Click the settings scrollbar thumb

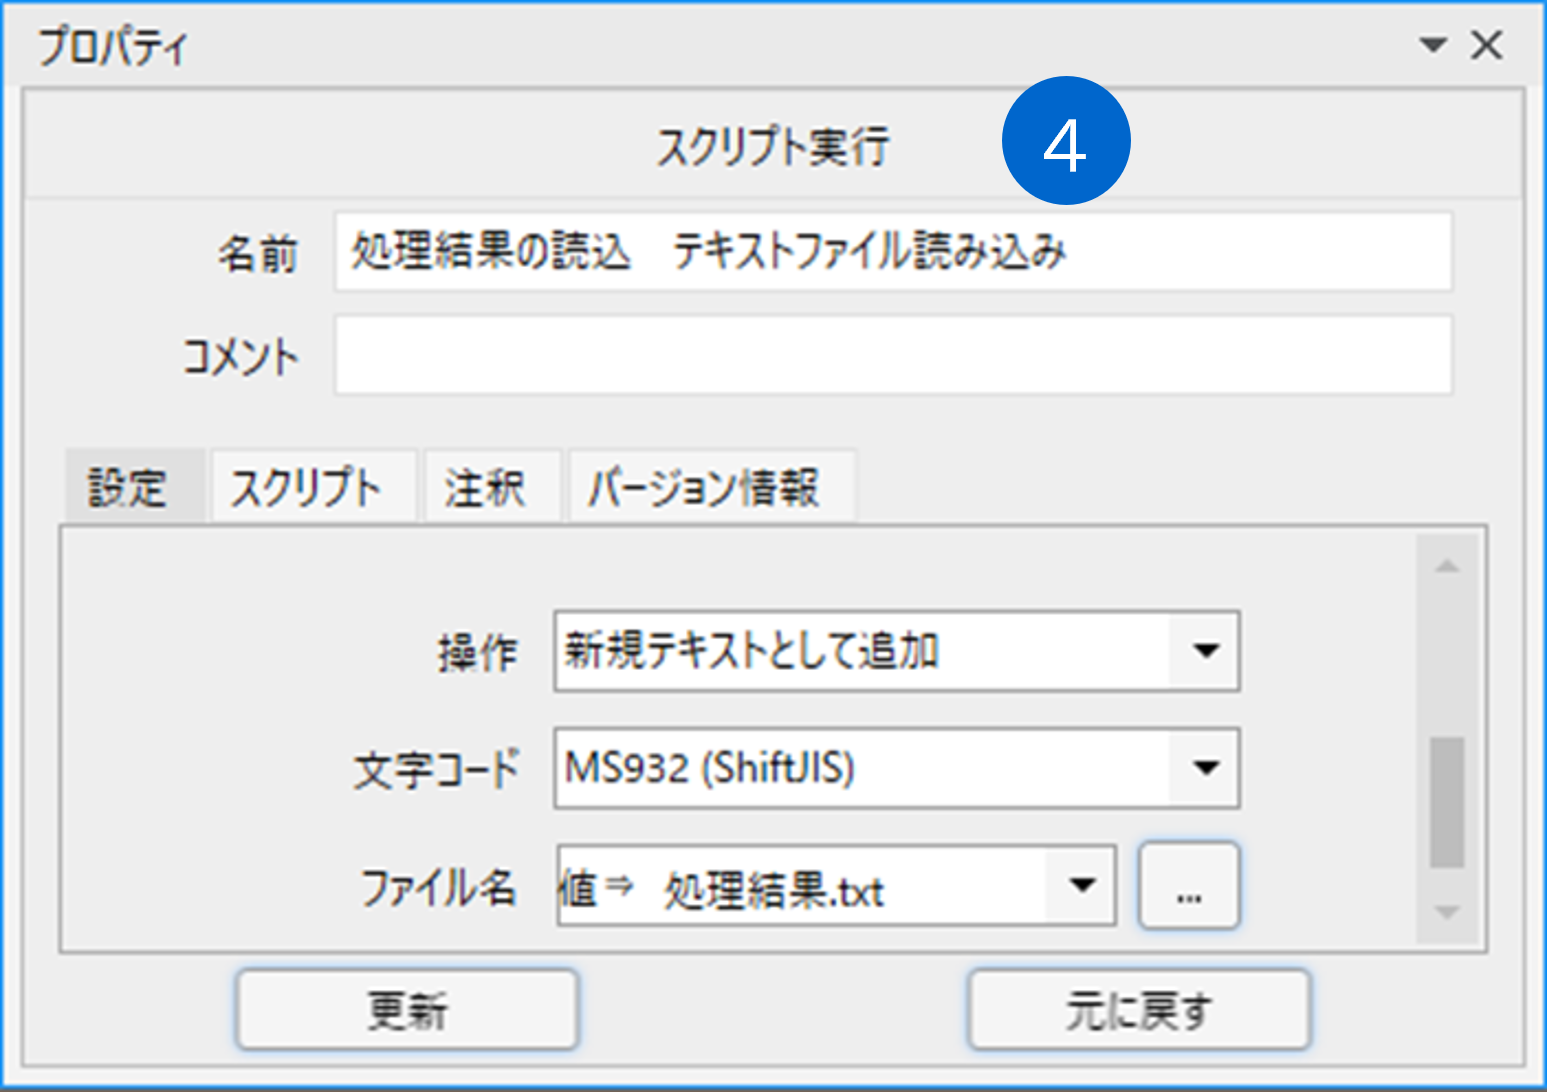[x=1446, y=802]
